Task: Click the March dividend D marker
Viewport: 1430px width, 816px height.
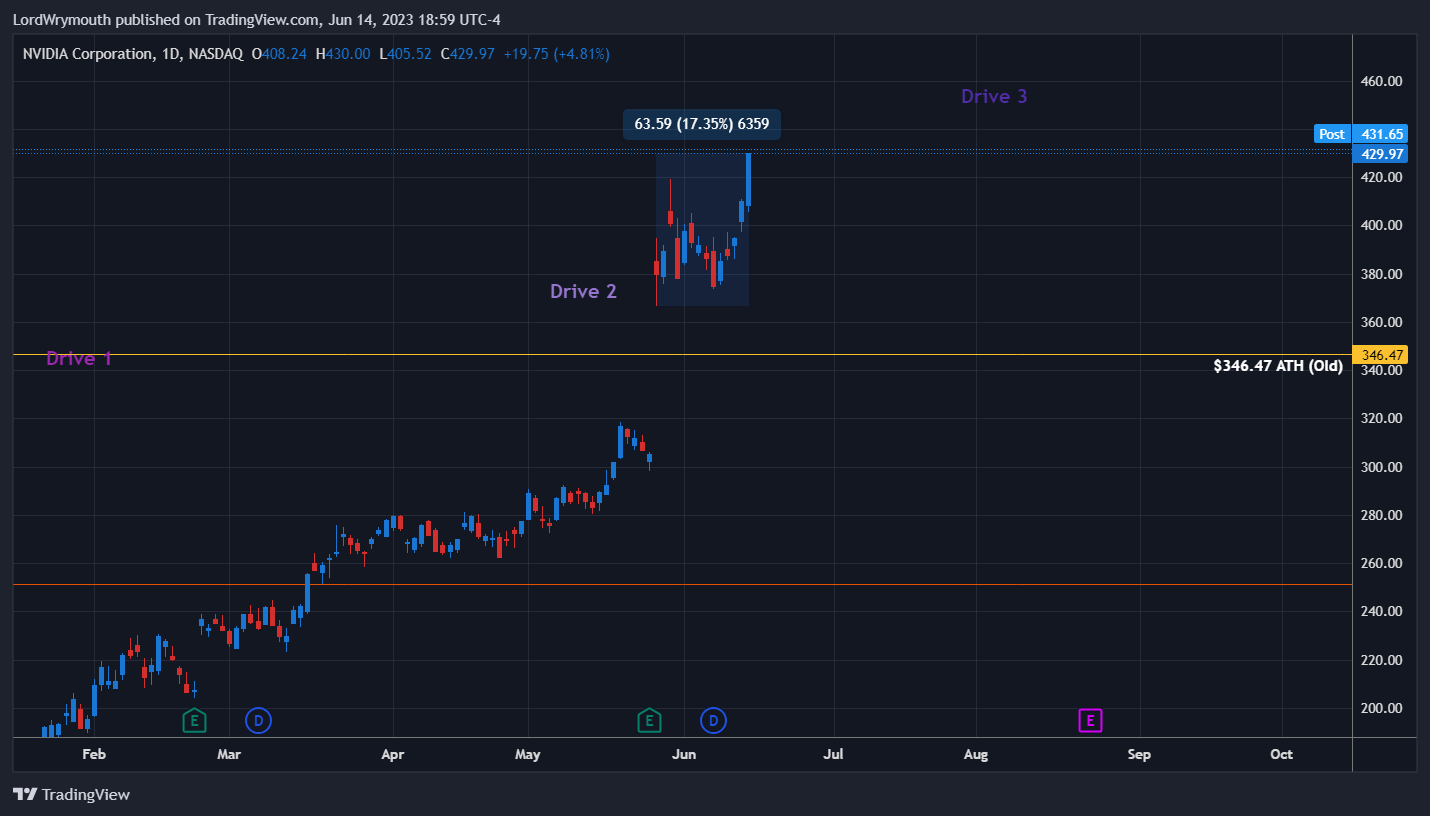Action: tap(258, 720)
